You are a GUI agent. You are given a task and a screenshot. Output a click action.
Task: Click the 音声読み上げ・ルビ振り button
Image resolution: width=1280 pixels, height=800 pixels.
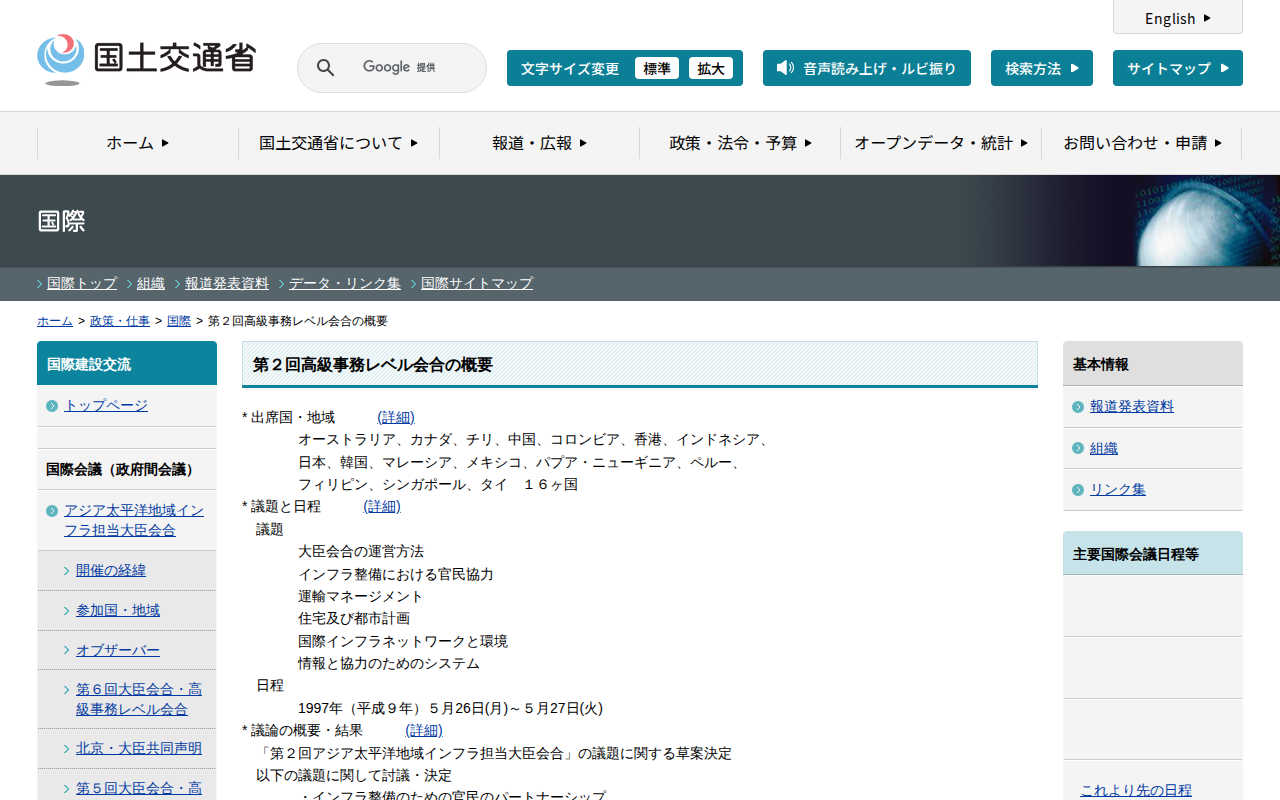(867, 68)
